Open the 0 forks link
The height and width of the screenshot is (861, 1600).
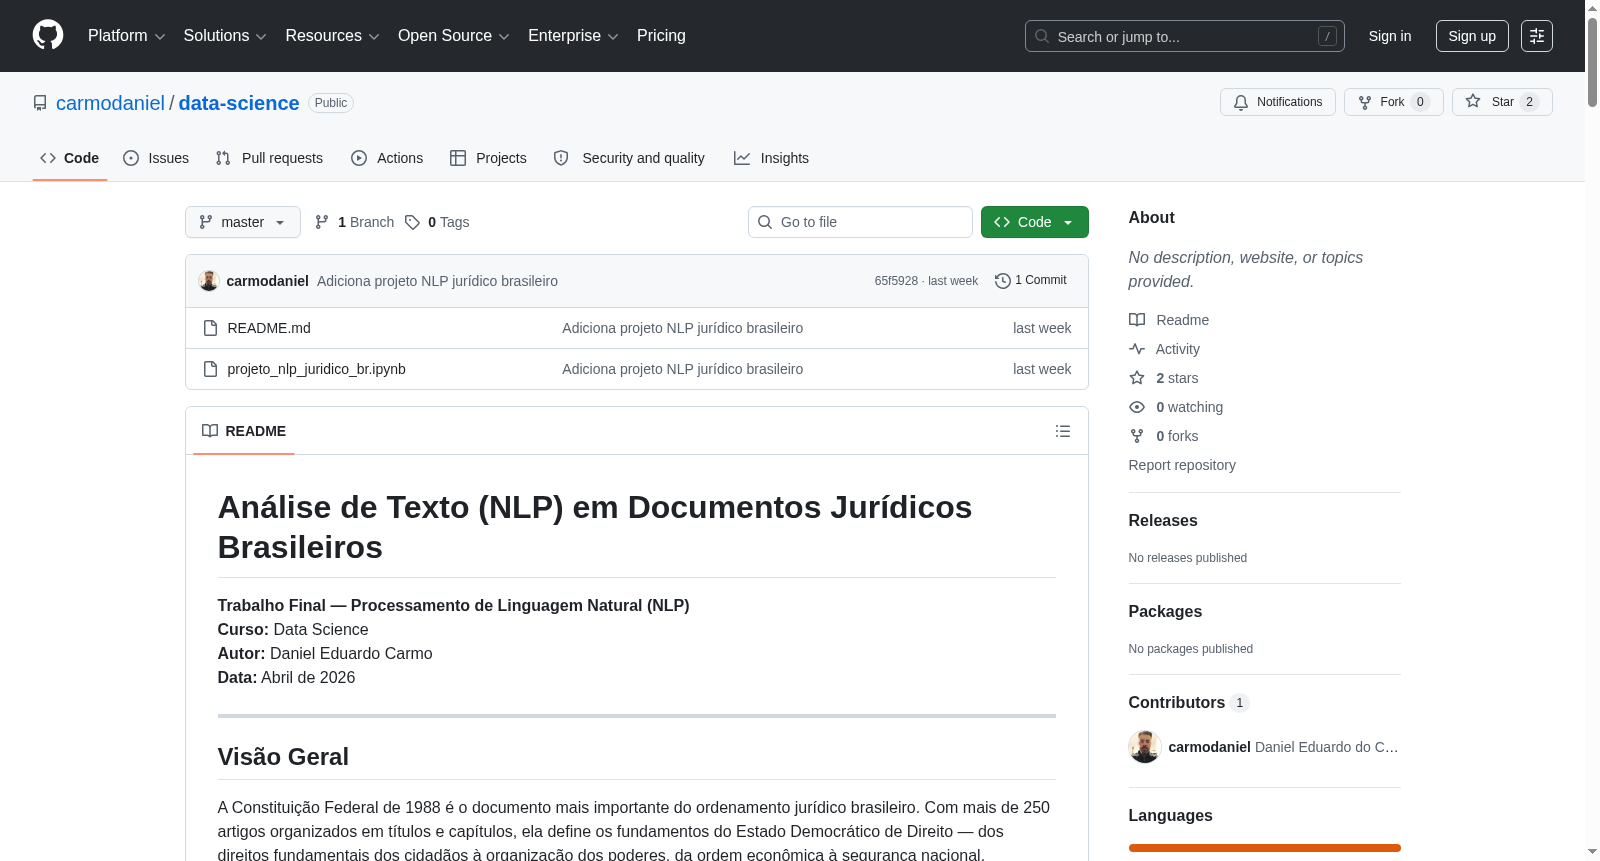click(1177, 436)
